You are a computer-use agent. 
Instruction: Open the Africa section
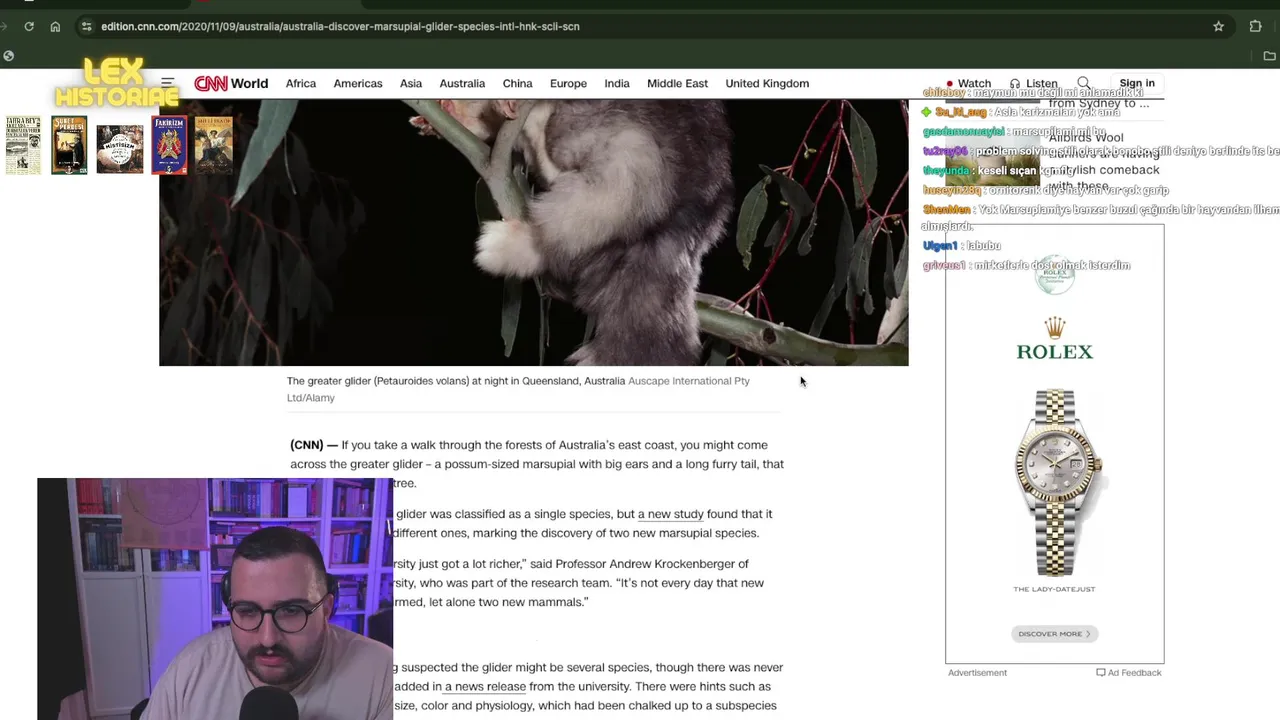[x=301, y=83]
